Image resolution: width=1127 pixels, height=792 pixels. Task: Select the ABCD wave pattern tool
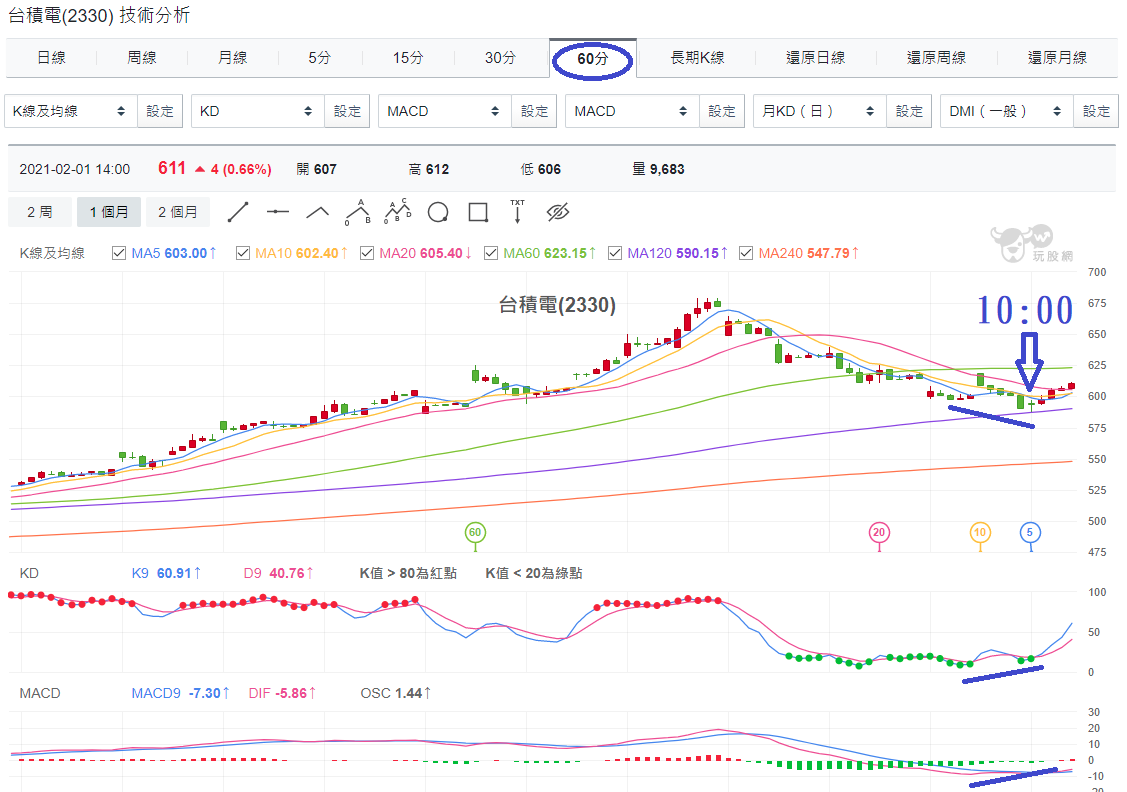click(x=397, y=211)
